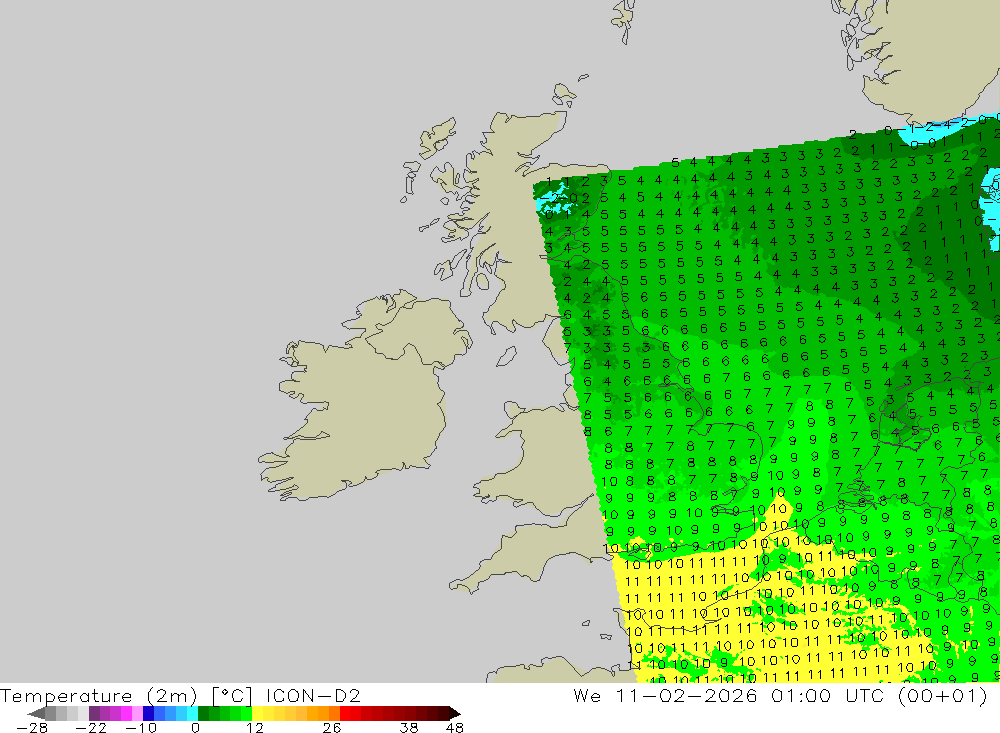Click the forecast date 11-02-2026 text

686,695
